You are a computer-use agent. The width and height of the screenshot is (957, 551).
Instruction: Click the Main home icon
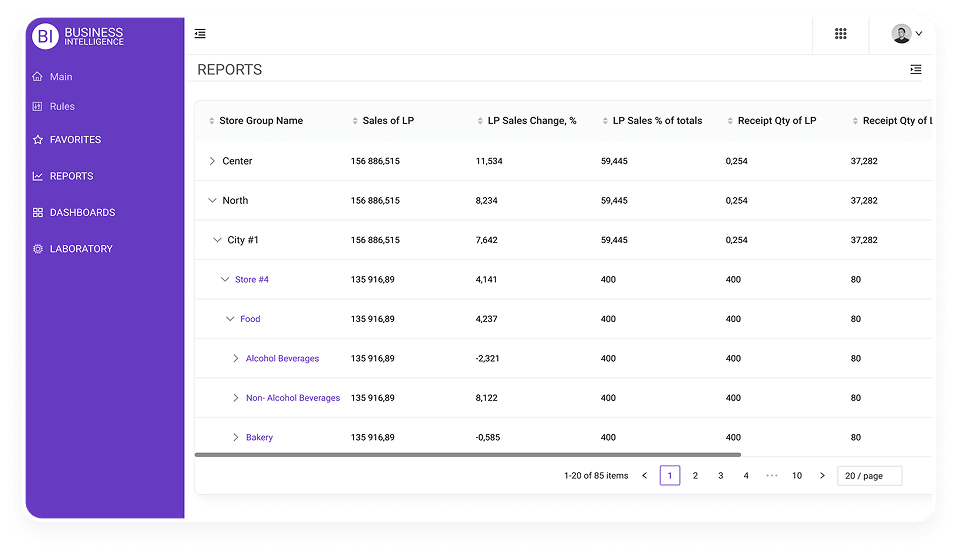(37, 76)
